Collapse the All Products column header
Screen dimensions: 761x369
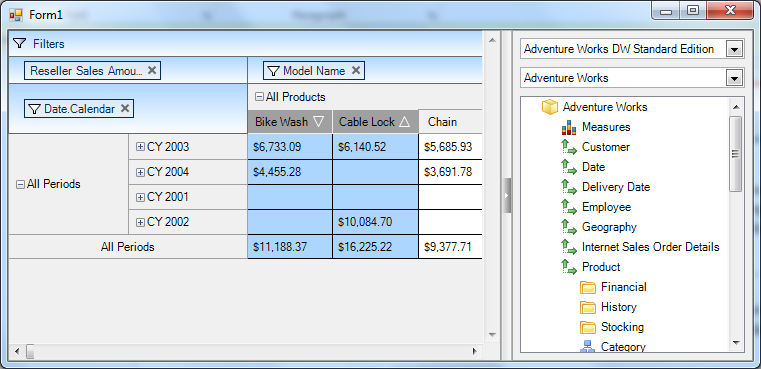coord(260,97)
